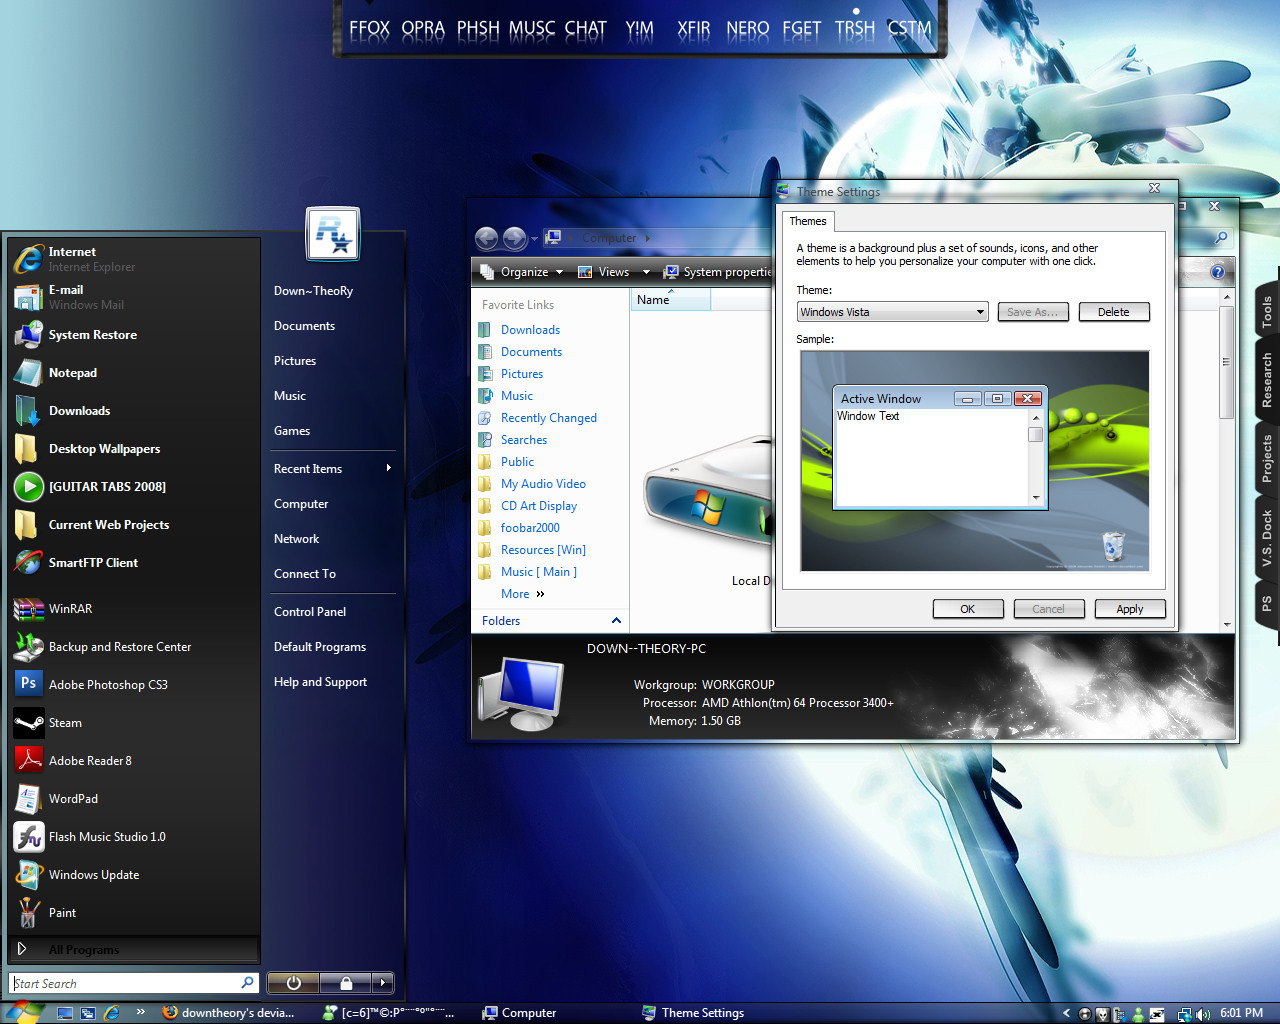Open WordPad from the Start menu
The height and width of the screenshot is (1024, 1280).
pos(133,799)
